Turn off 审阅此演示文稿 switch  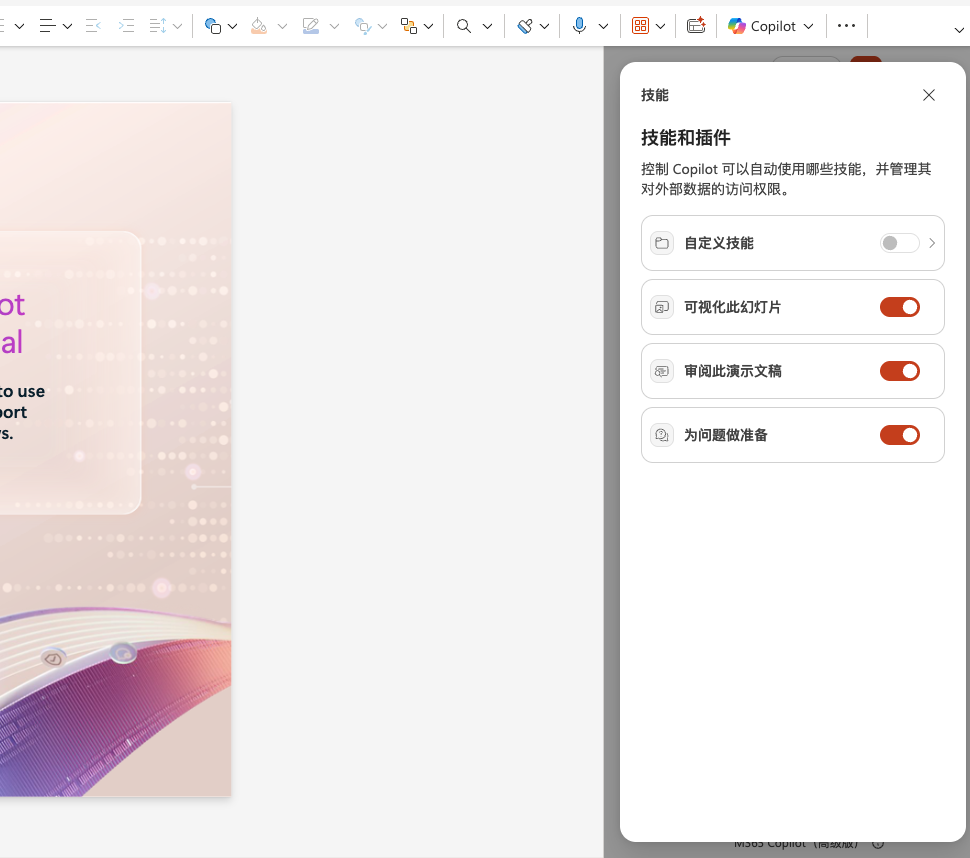coord(899,371)
